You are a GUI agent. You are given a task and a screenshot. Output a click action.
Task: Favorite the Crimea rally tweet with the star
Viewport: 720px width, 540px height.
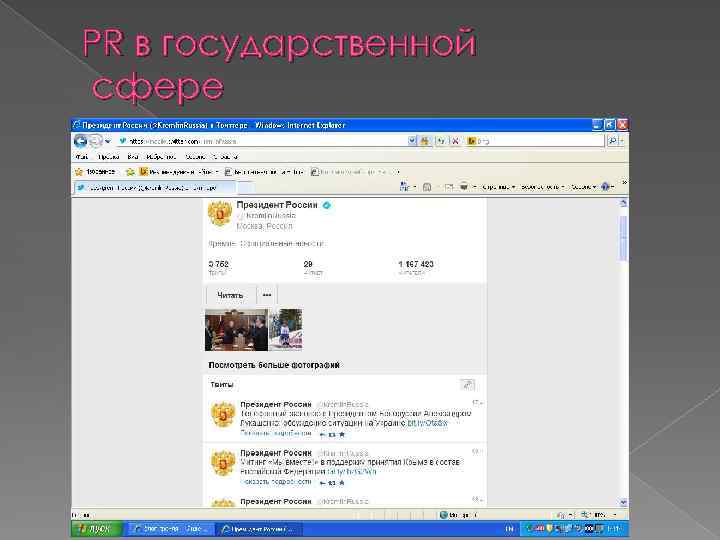[x=342, y=483]
